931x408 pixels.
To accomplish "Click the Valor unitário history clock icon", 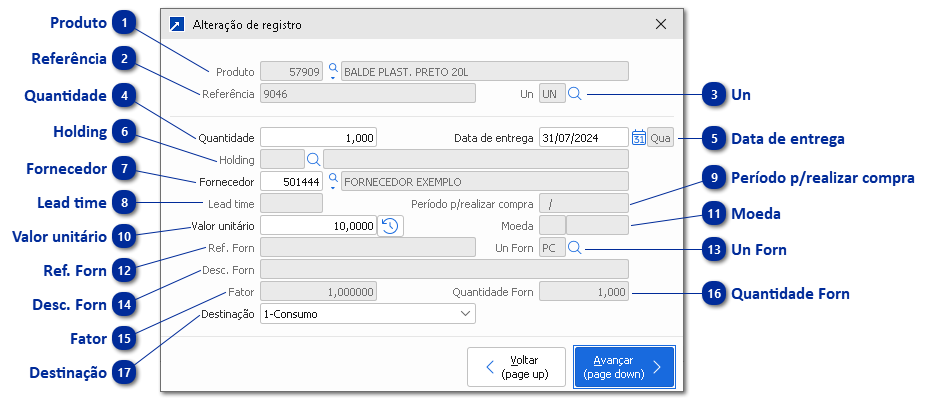I will tap(391, 226).
